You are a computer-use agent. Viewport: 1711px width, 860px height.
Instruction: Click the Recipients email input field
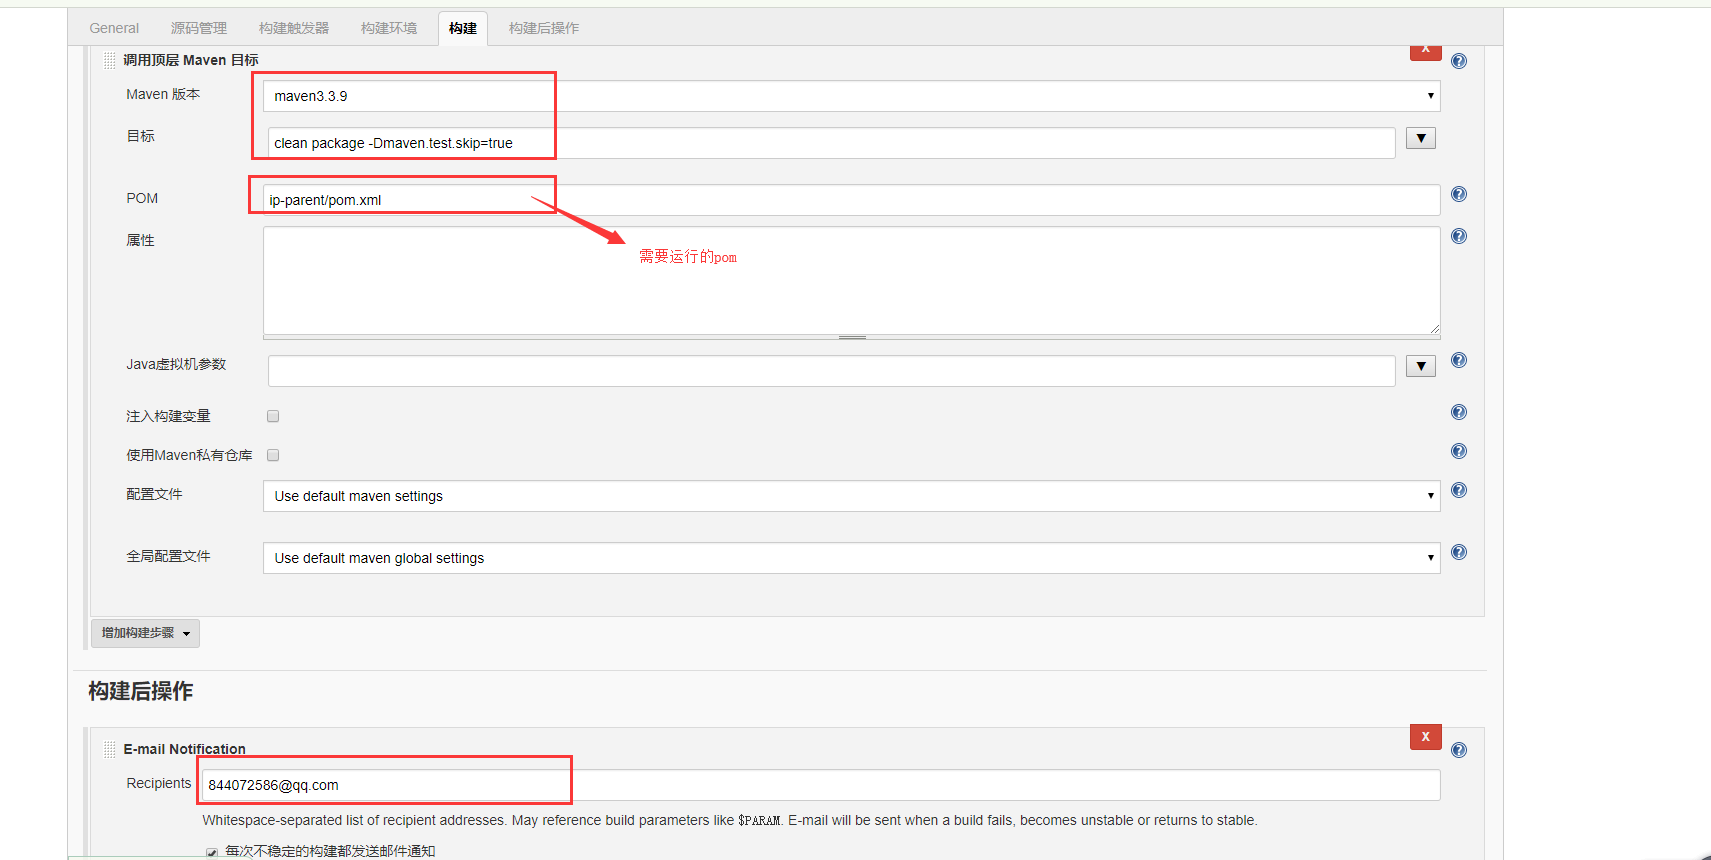pos(821,785)
